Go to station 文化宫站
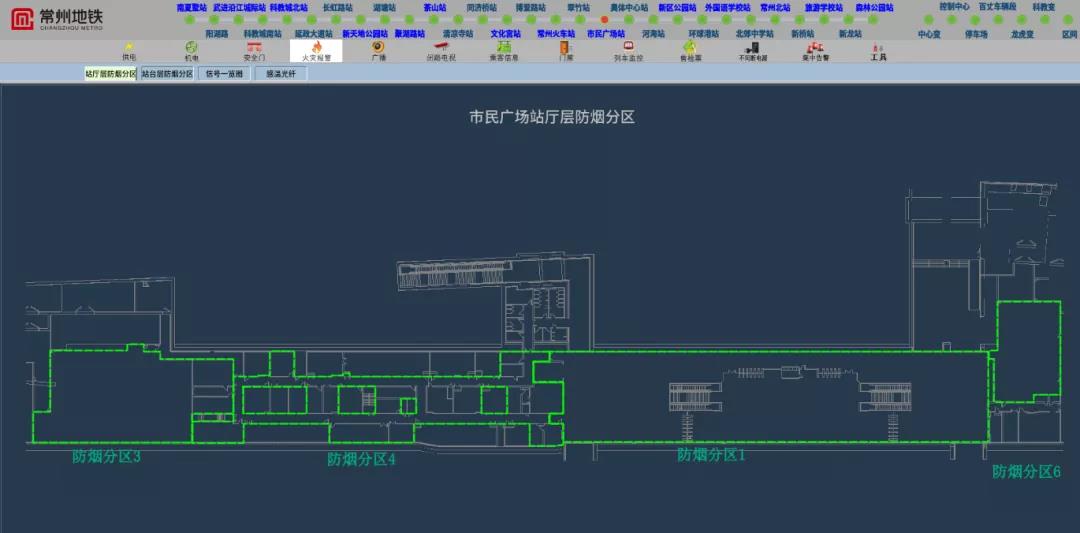This screenshot has height=533, width=1080. point(506,33)
